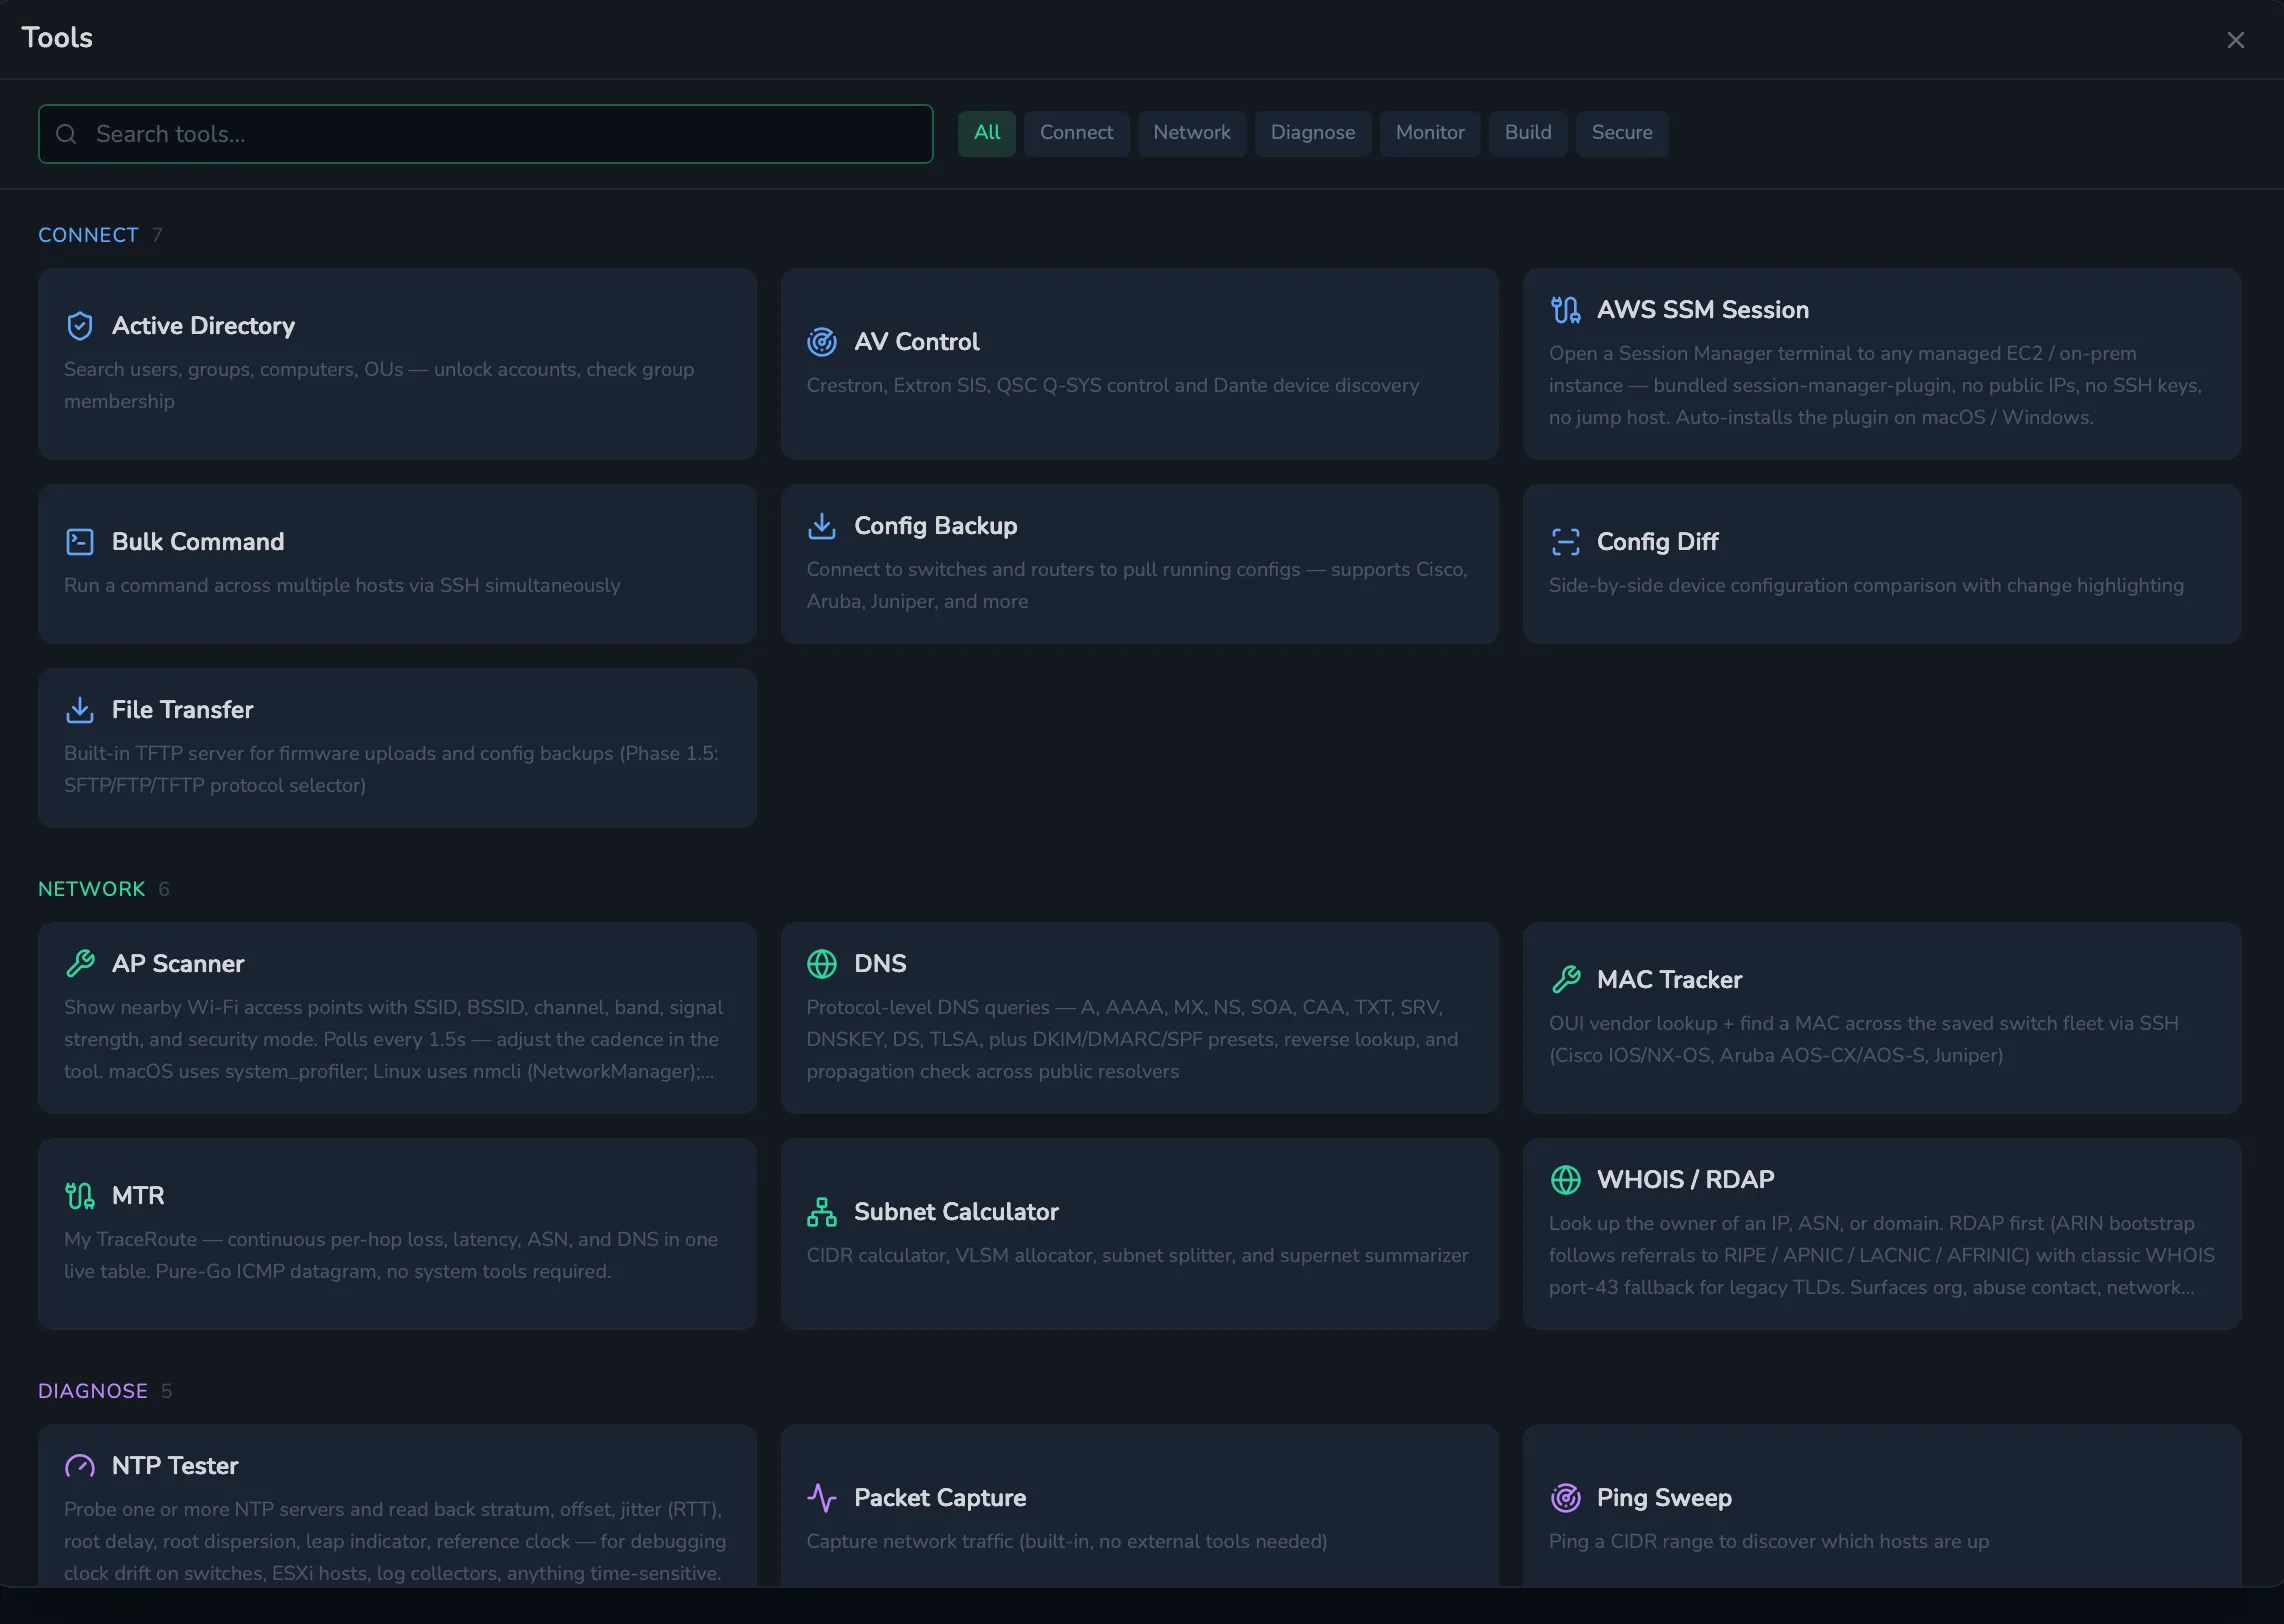Click description 'Ping a CIDR range to discover'

pos(1769,1542)
